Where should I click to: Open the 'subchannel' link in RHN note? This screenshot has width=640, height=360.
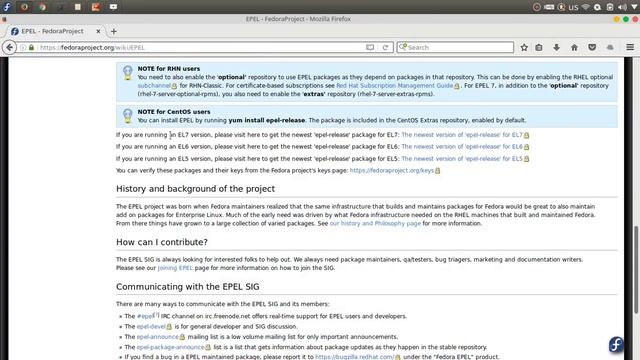click(x=154, y=86)
